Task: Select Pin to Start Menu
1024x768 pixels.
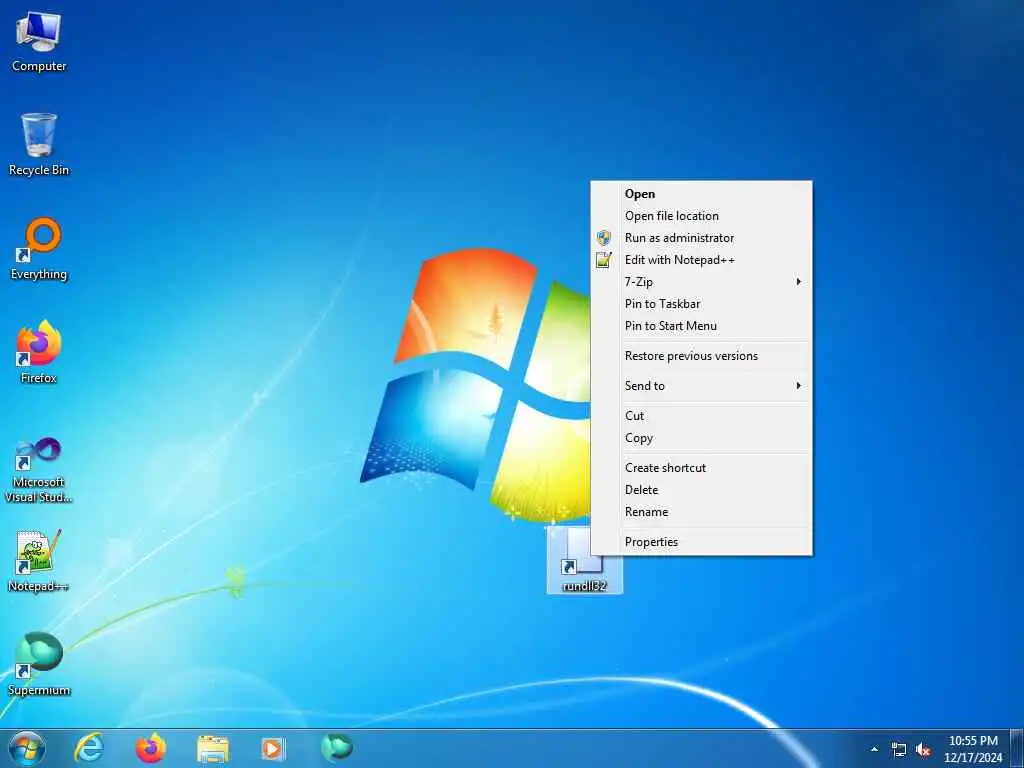Action: [x=702, y=326]
